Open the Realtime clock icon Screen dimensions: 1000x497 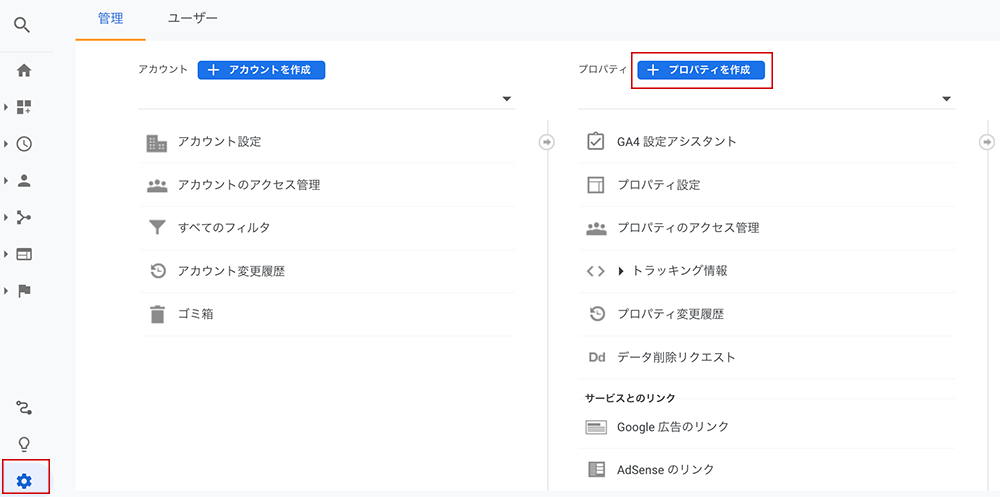pyautogui.click(x=24, y=144)
